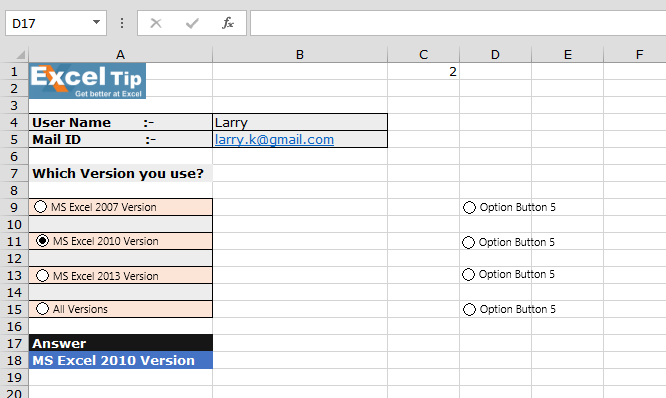The height and width of the screenshot is (398, 666).
Task: Select MS Excel 2013 Version radio button
Action: pyautogui.click(x=42, y=276)
